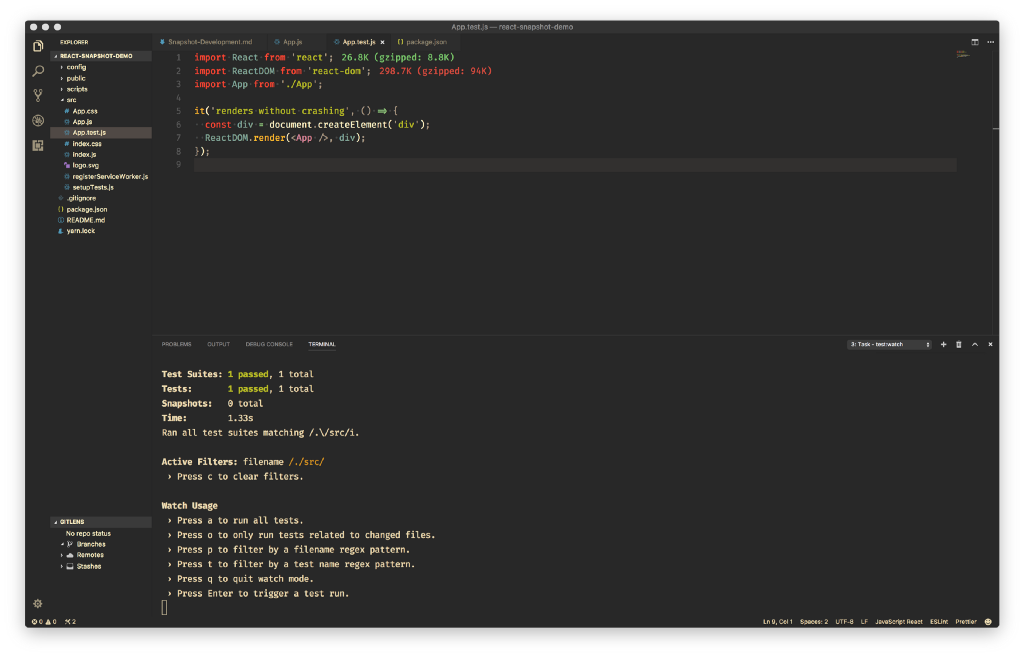Viewport: 1024px width, 657px height.
Task: Maximize the panel with the up chevron
Action: [x=975, y=344]
